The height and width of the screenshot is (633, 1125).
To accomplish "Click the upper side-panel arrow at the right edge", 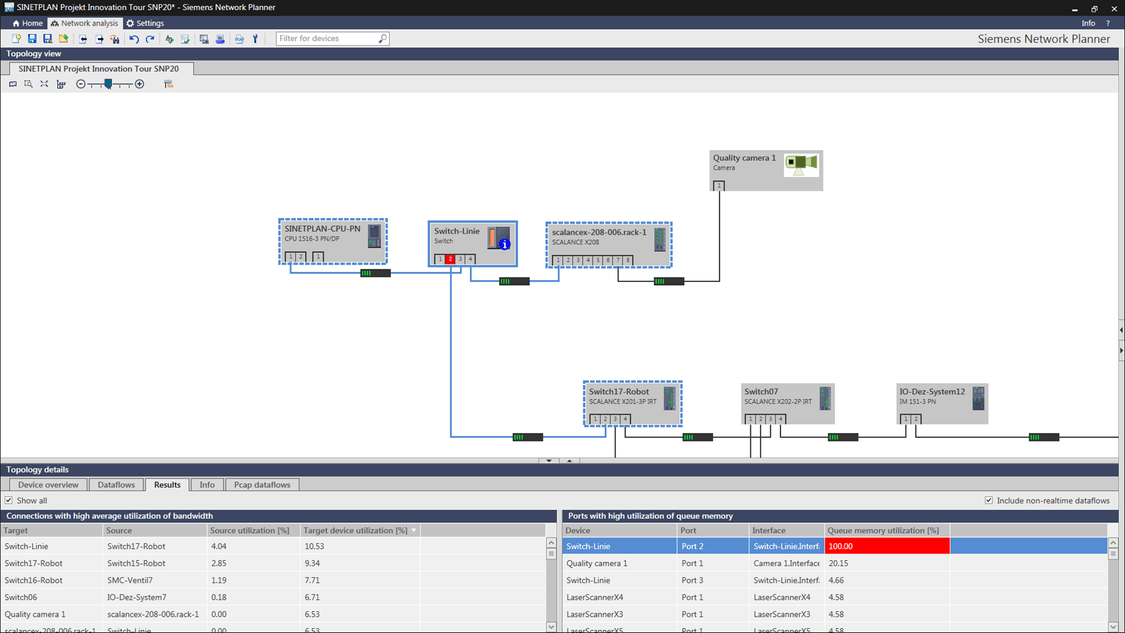I will coord(1121,330).
